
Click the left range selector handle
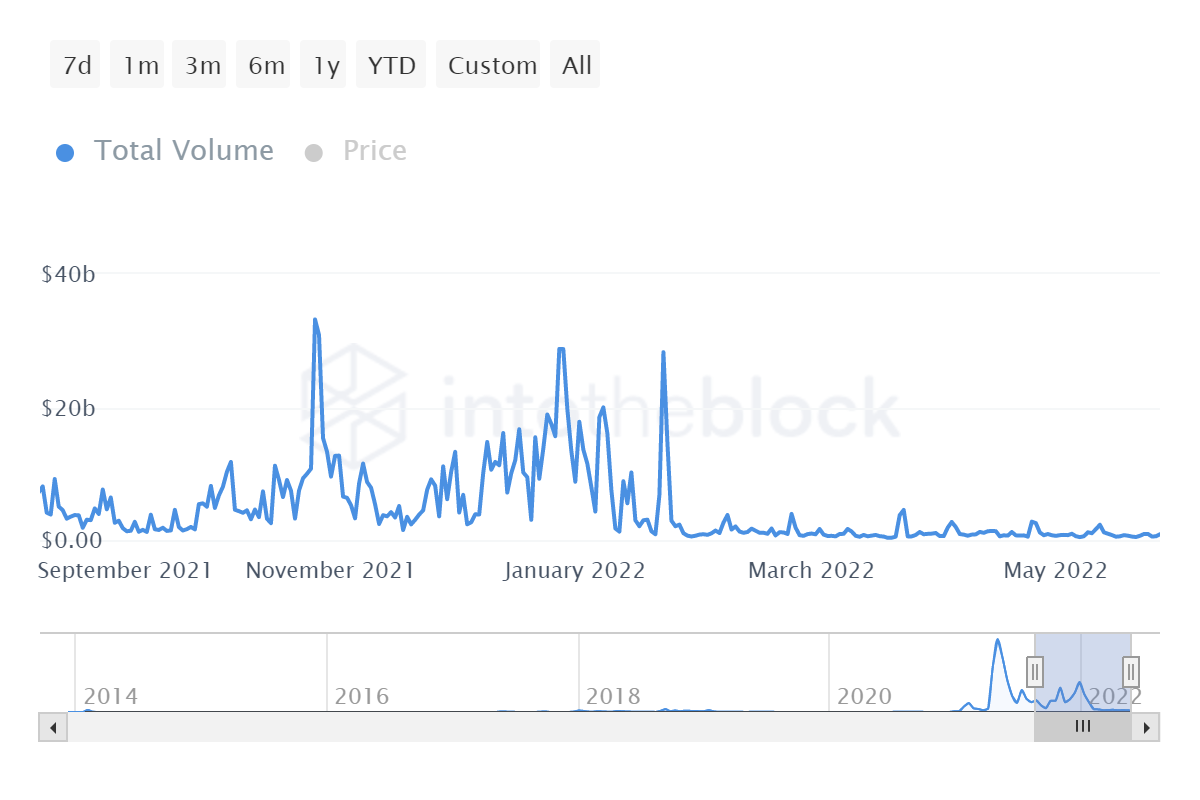[x=1034, y=672]
